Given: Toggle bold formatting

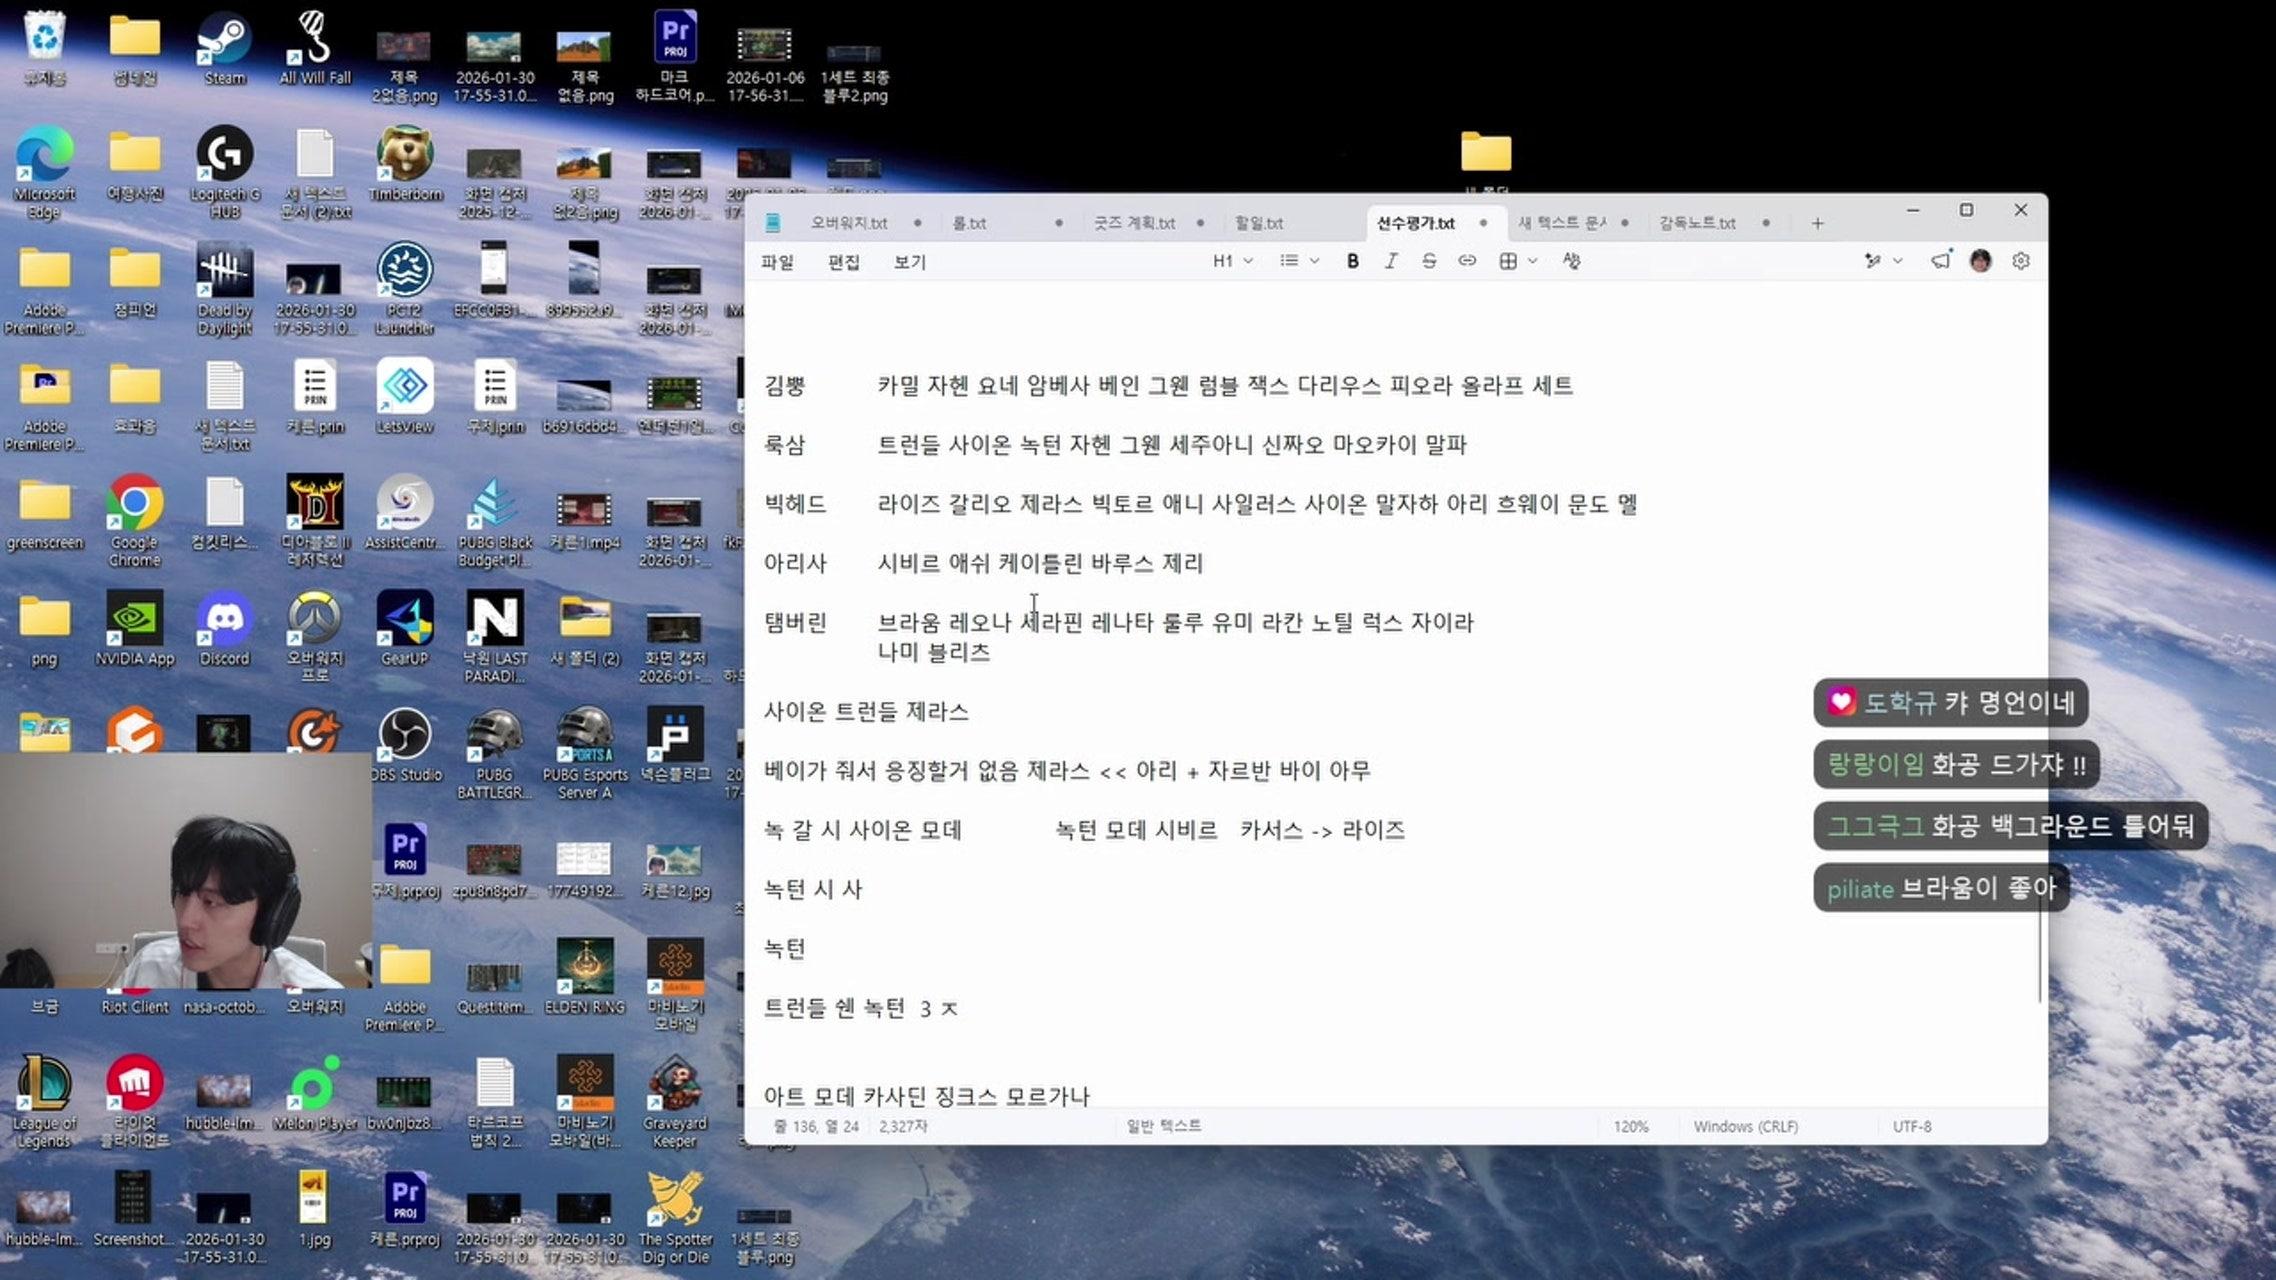Looking at the screenshot, I should point(1352,261).
